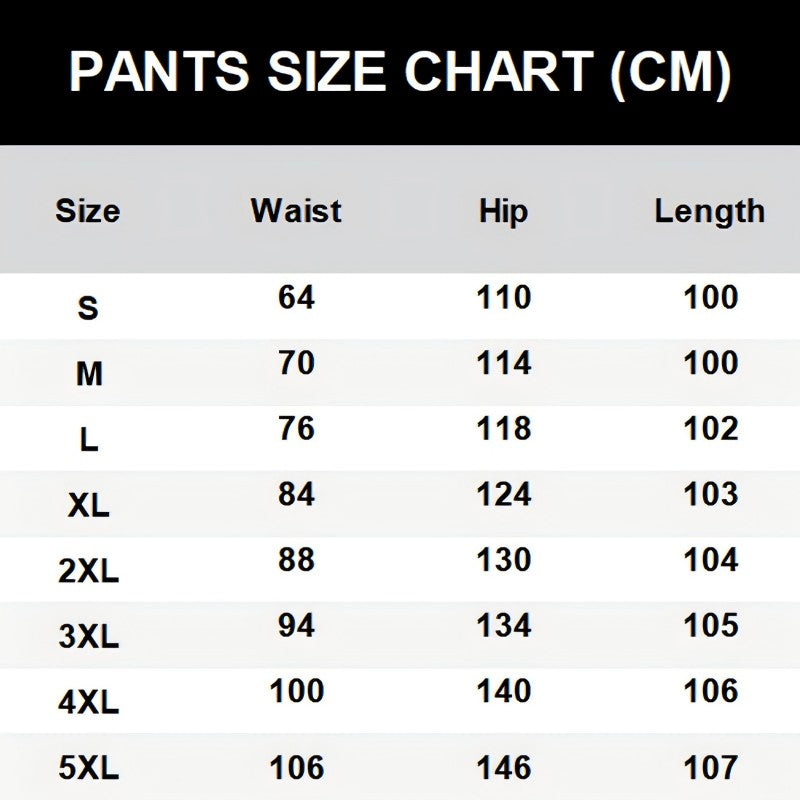
Task: Click the Pants Size Chart title
Action: point(400,72)
